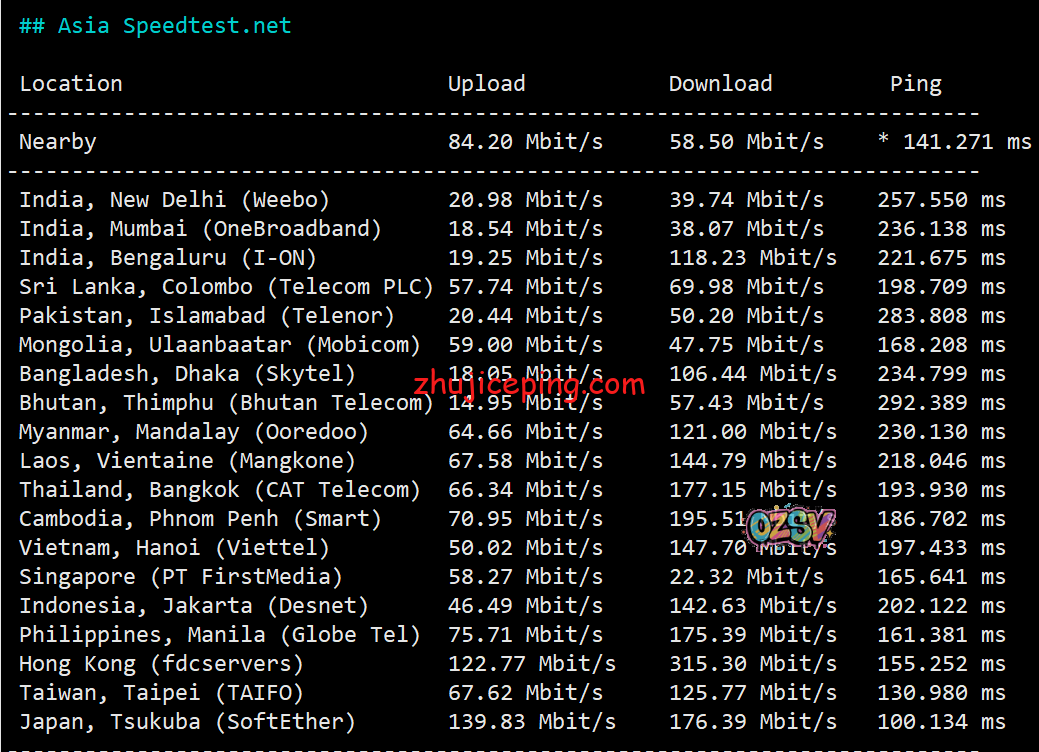Click the Nearby row label
The width and height of the screenshot is (1039, 752).
click(x=58, y=142)
